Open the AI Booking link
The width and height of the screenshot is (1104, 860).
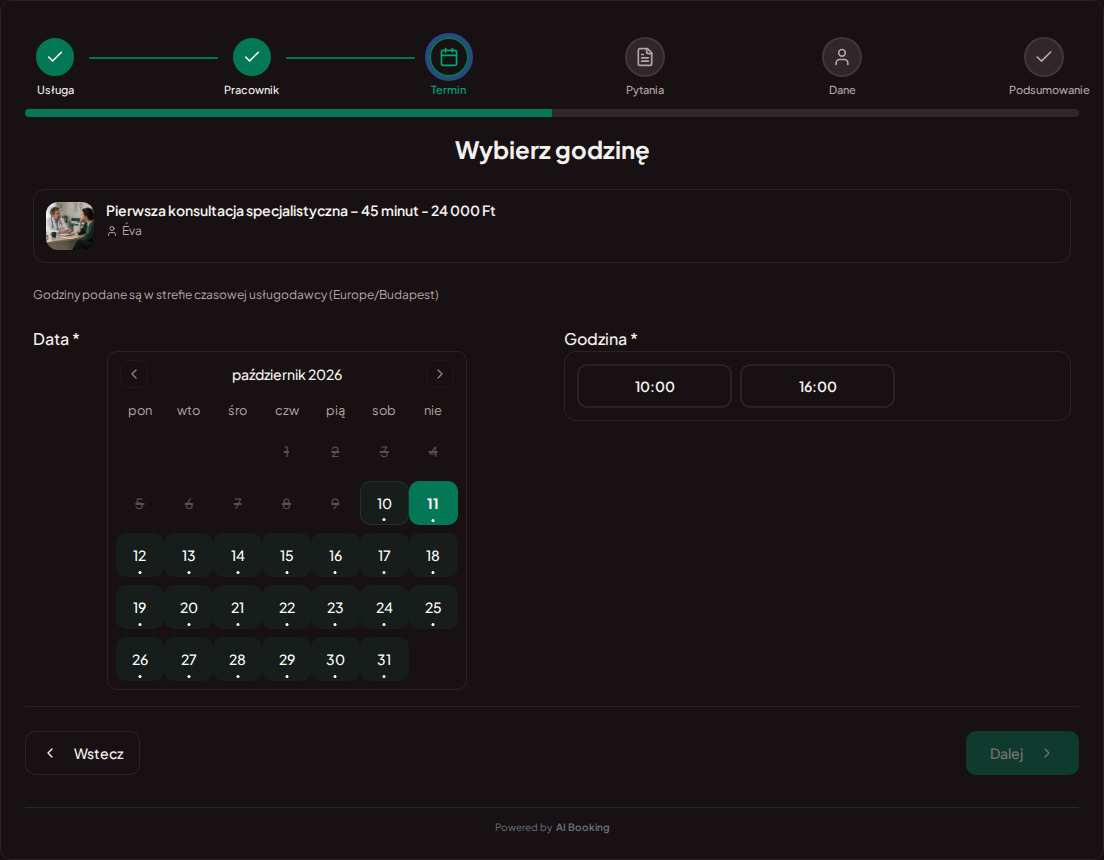[x=582, y=828]
